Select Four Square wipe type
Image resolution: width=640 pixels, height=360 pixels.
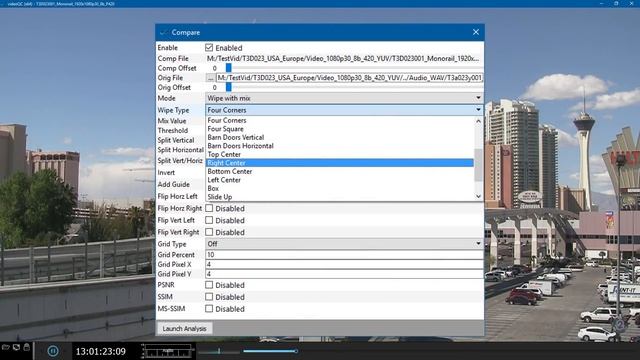[x=340, y=129]
